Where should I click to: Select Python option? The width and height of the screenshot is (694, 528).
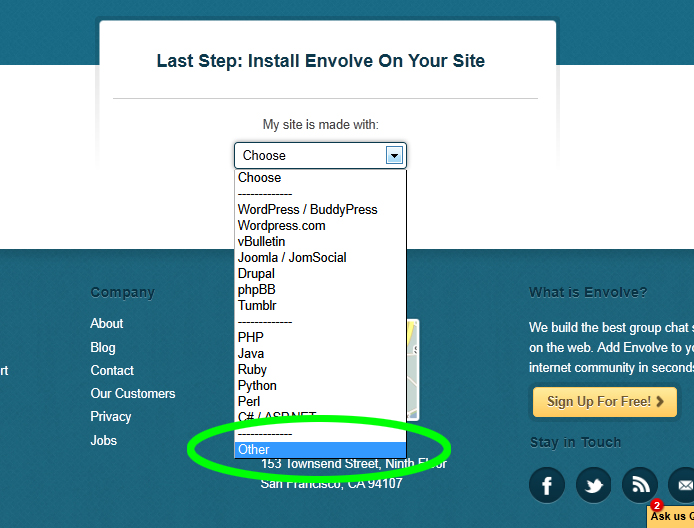coord(320,385)
